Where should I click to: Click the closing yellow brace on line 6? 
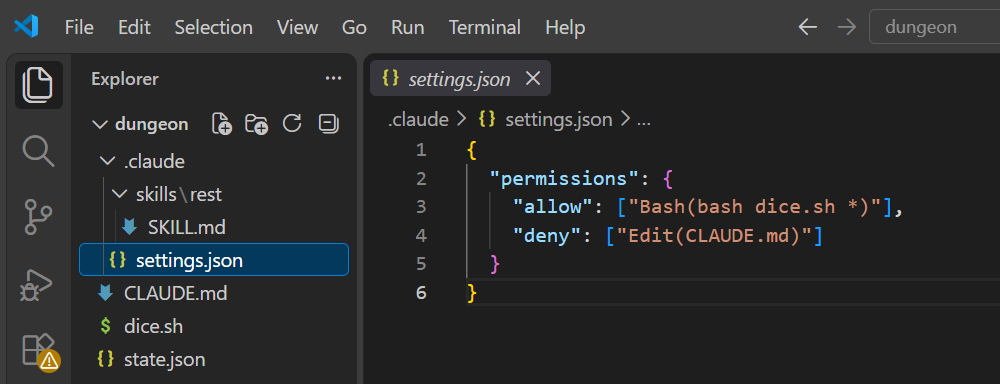[x=472, y=293]
